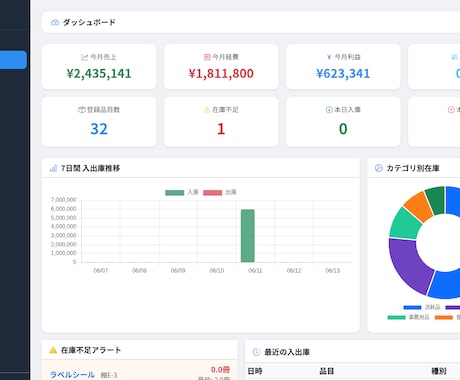Click the 06/13 date label on chart axis
The image size is (460, 380).
(333, 271)
